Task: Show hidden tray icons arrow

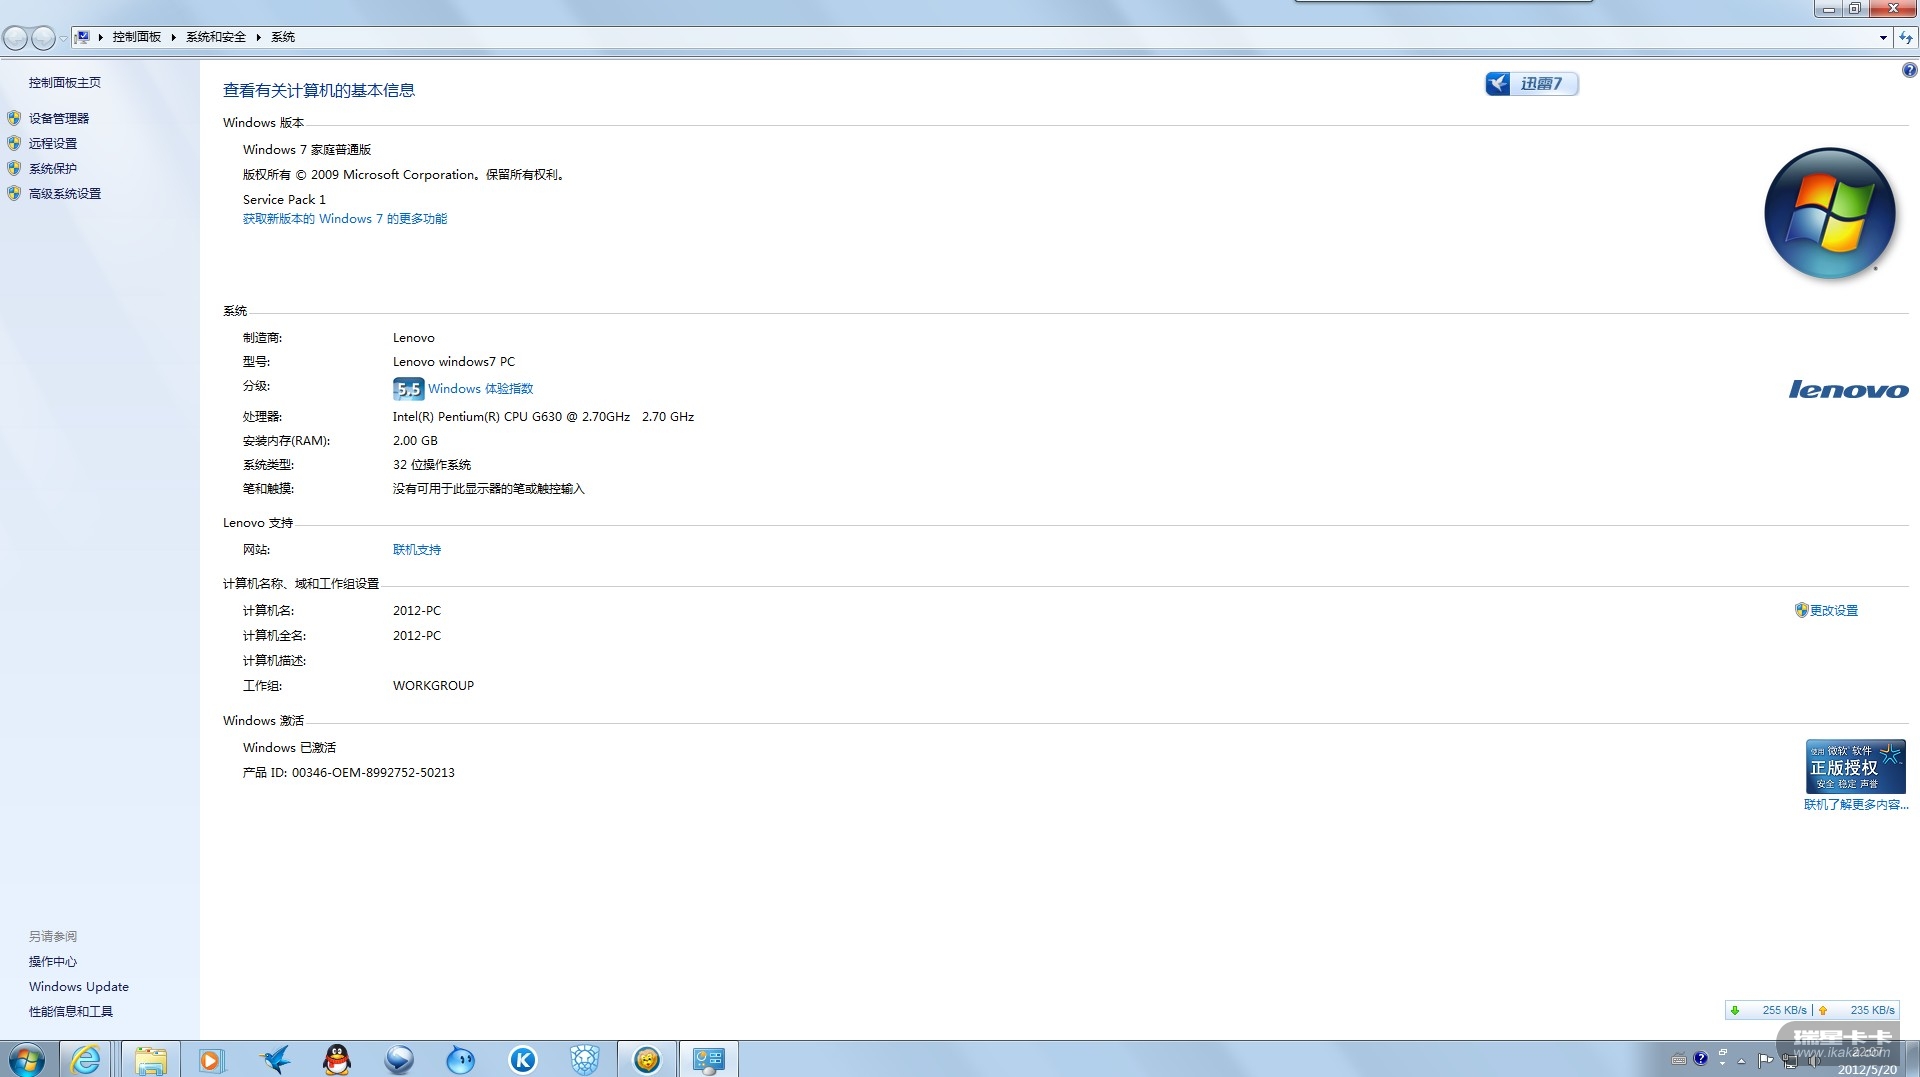Action: coord(1742,1060)
